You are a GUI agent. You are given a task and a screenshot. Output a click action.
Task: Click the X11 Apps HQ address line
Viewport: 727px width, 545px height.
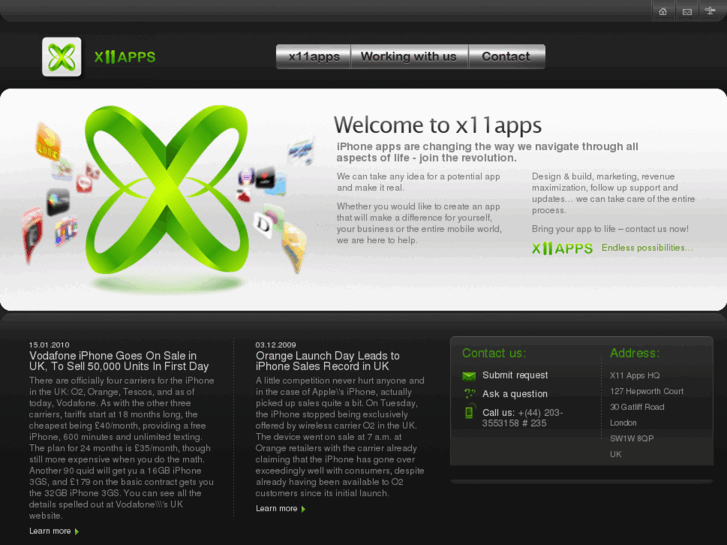pyautogui.click(x=635, y=376)
